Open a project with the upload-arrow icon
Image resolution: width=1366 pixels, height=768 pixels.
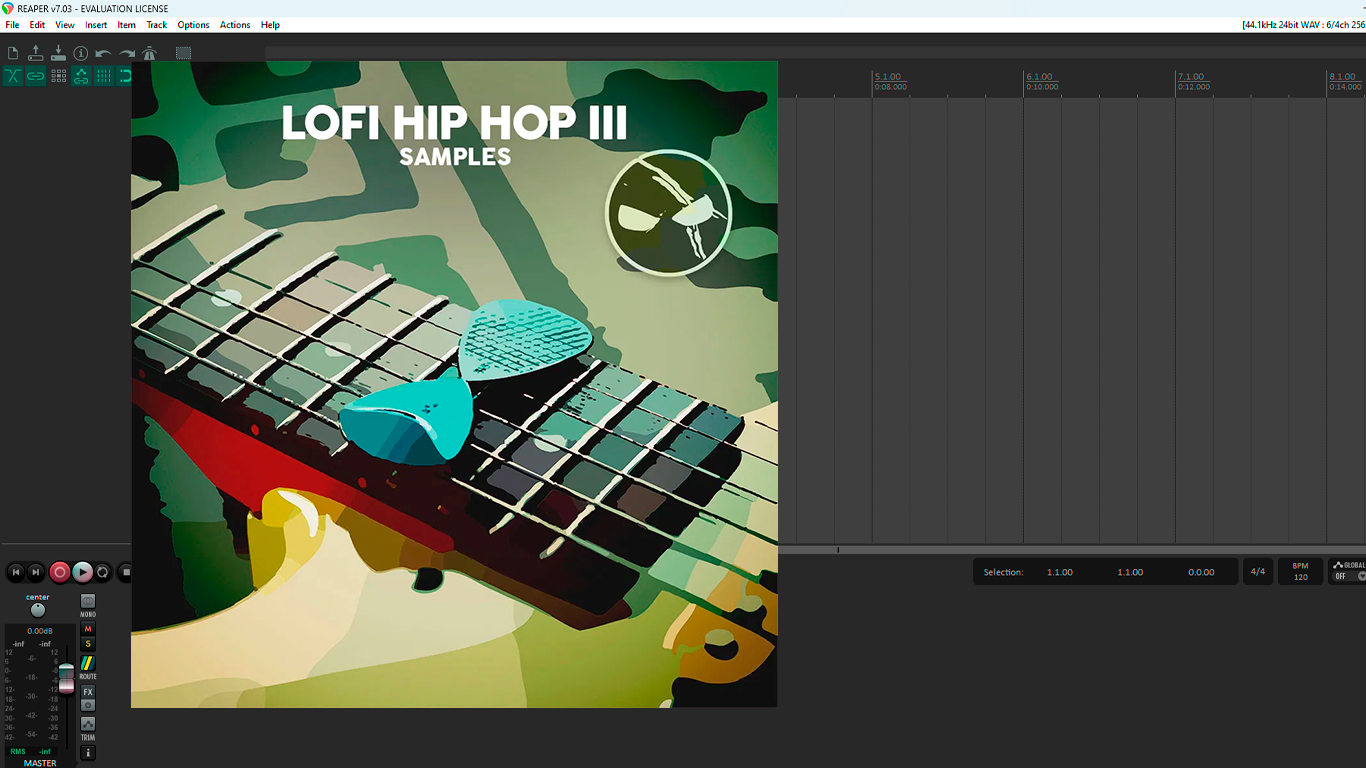(x=36, y=53)
